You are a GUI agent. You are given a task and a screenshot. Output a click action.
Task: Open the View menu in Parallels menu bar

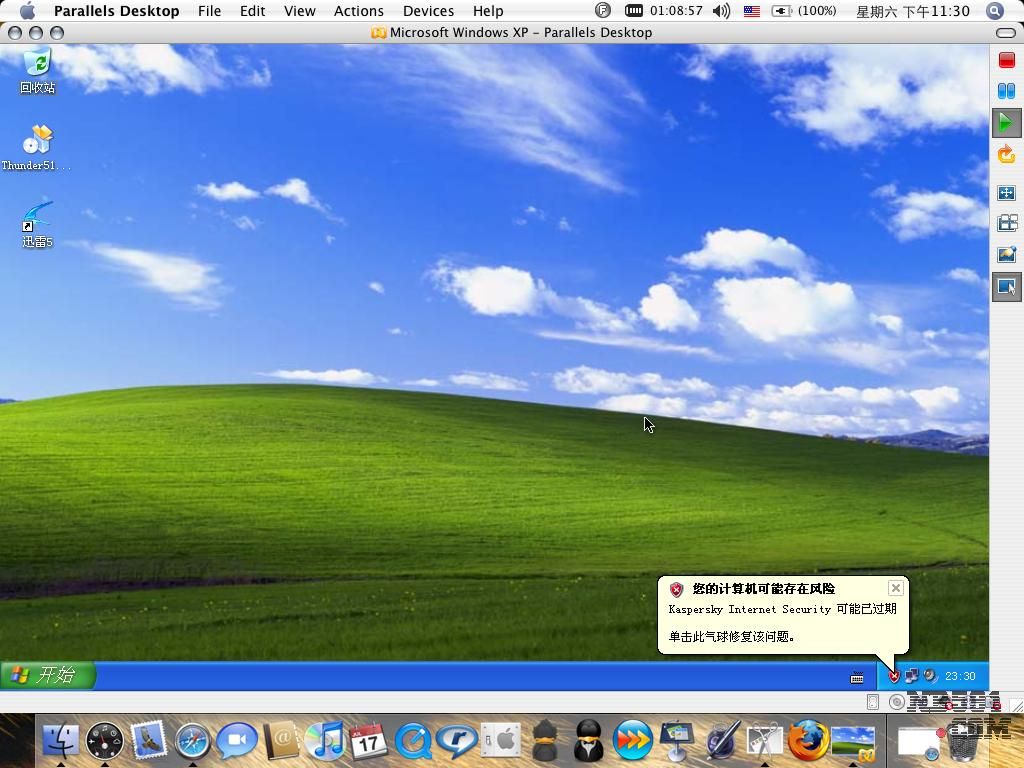click(x=299, y=11)
